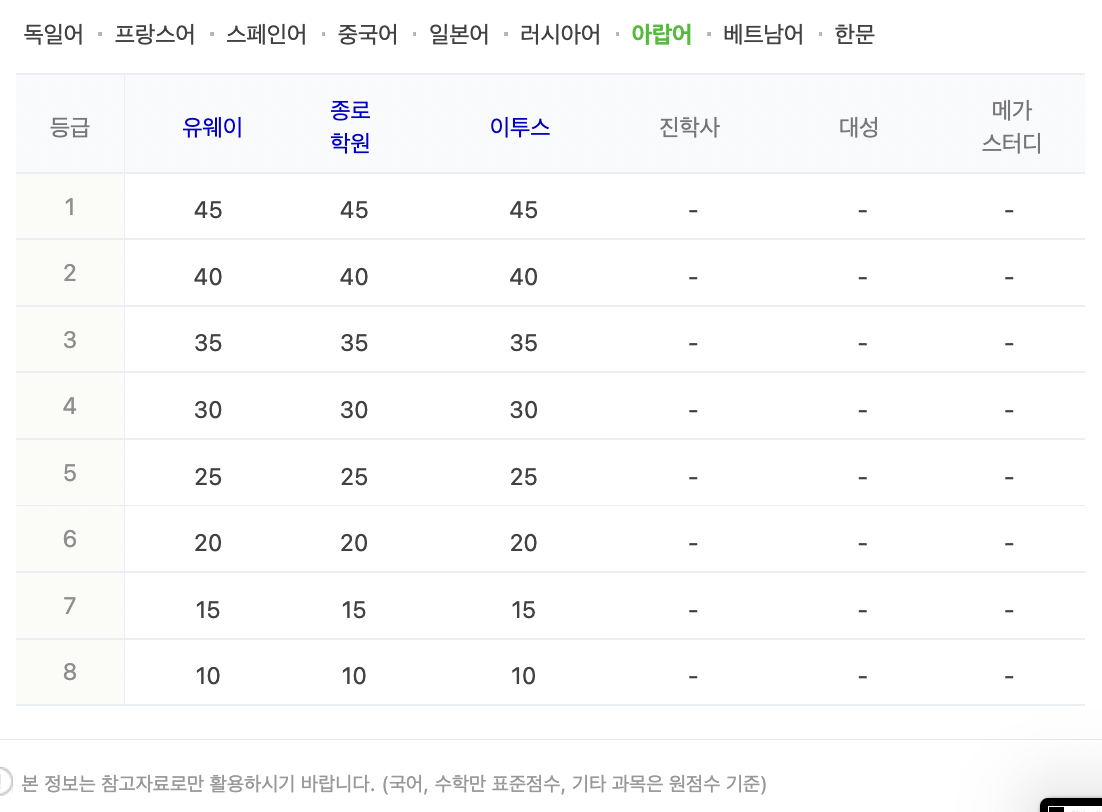This screenshot has height=812, width=1102.
Task: Click the grade 8 row label
Action: tap(70, 672)
